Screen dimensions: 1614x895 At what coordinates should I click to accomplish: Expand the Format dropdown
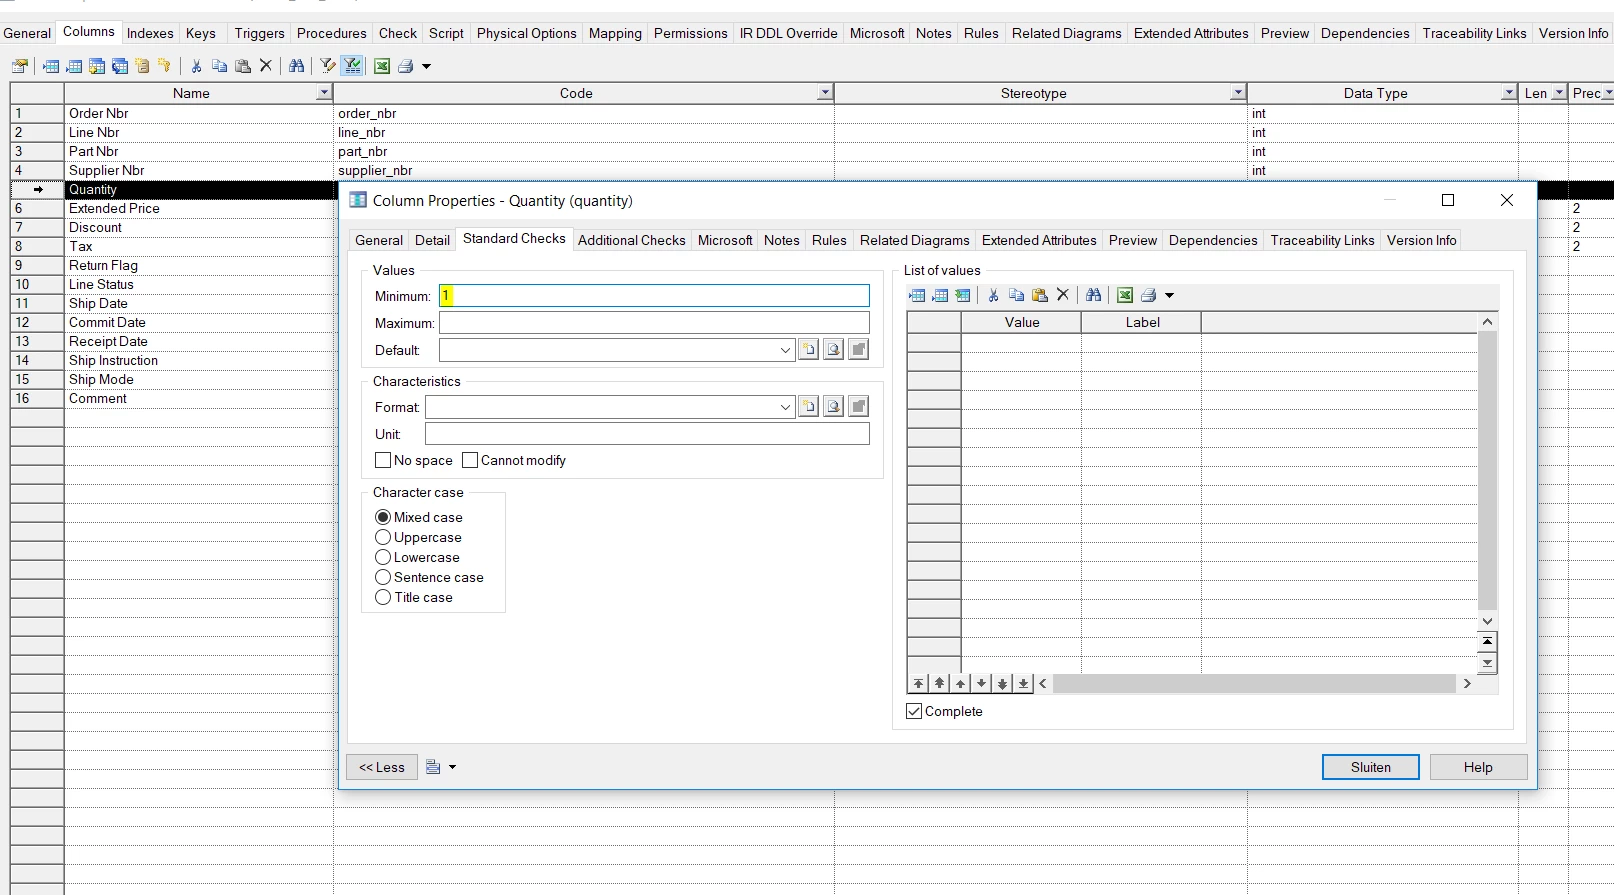click(x=785, y=407)
